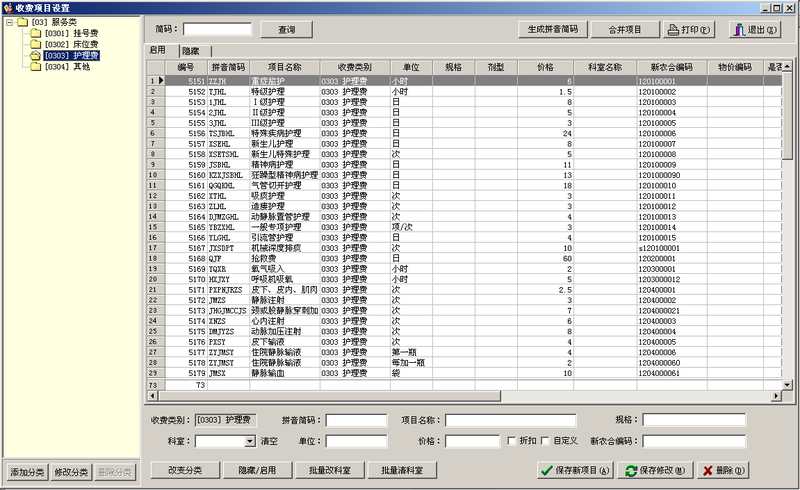Switch to the 隐藏 tab
This screenshot has height=490, width=800.
pyautogui.click(x=191, y=51)
